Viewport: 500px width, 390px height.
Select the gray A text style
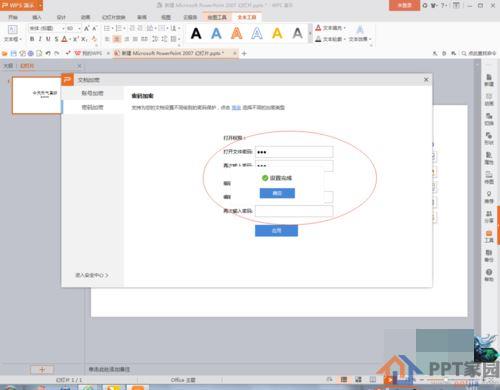coord(298,33)
